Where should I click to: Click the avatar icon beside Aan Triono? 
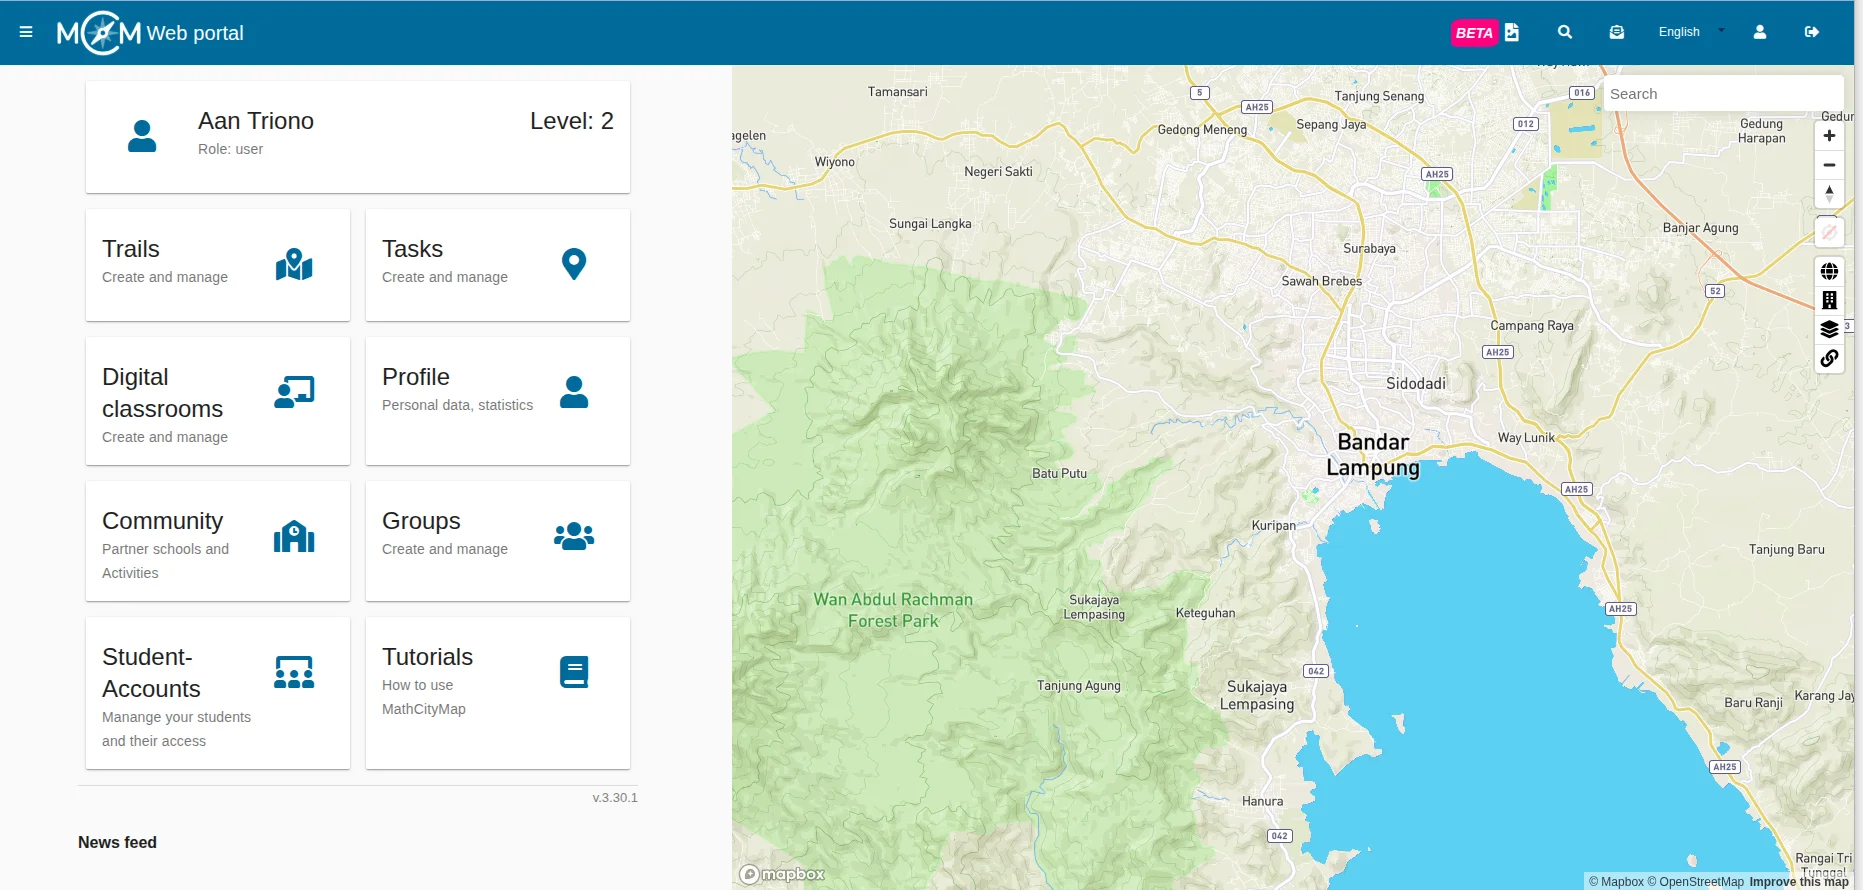click(x=142, y=136)
